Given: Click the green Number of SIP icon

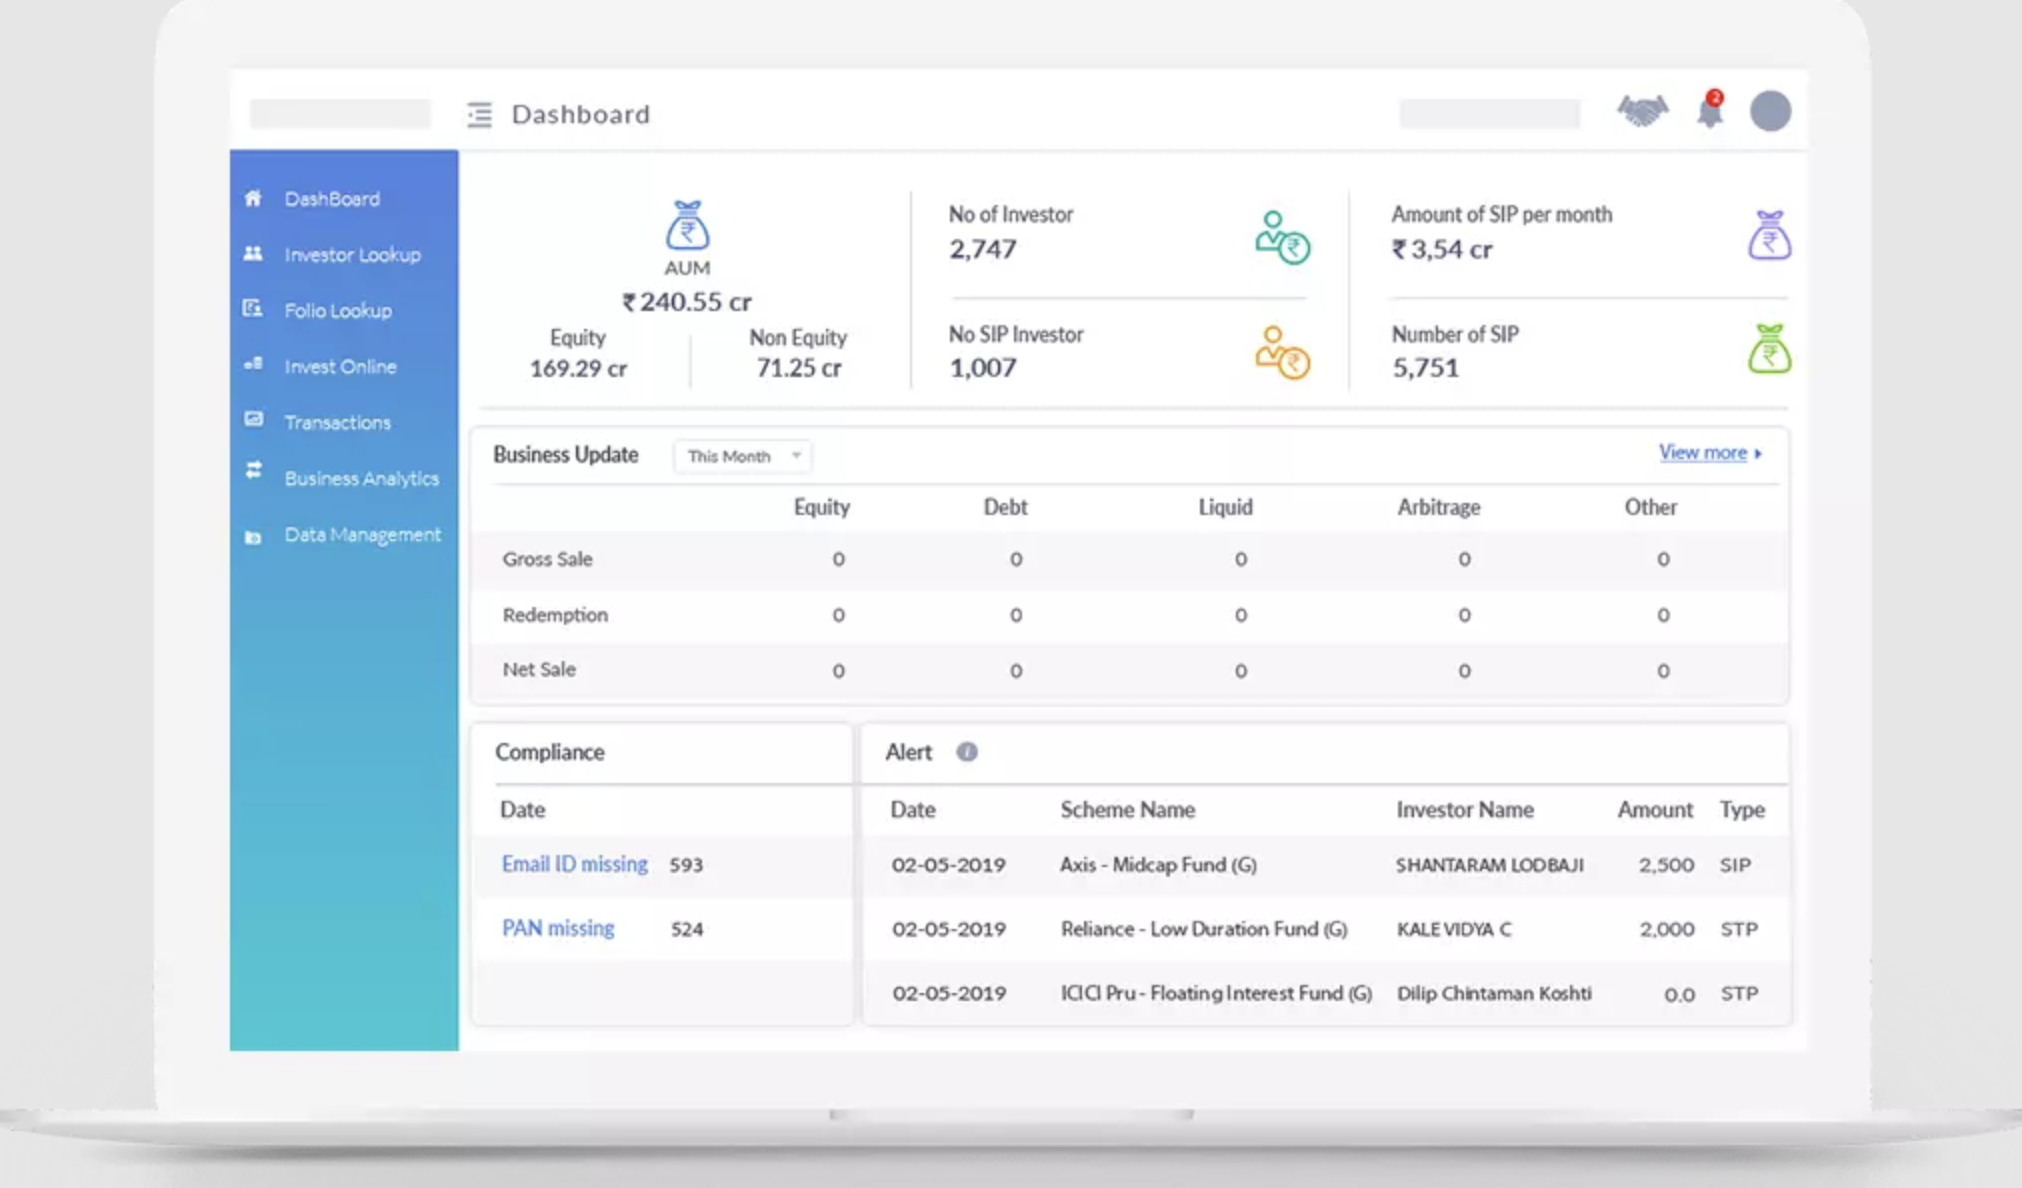Looking at the screenshot, I should coord(1768,349).
